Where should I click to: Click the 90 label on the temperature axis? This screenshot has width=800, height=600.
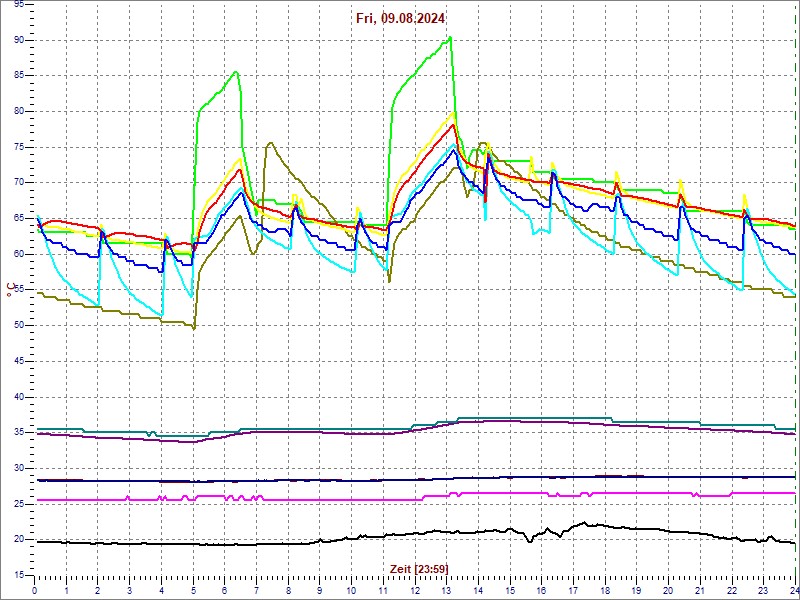(19, 40)
